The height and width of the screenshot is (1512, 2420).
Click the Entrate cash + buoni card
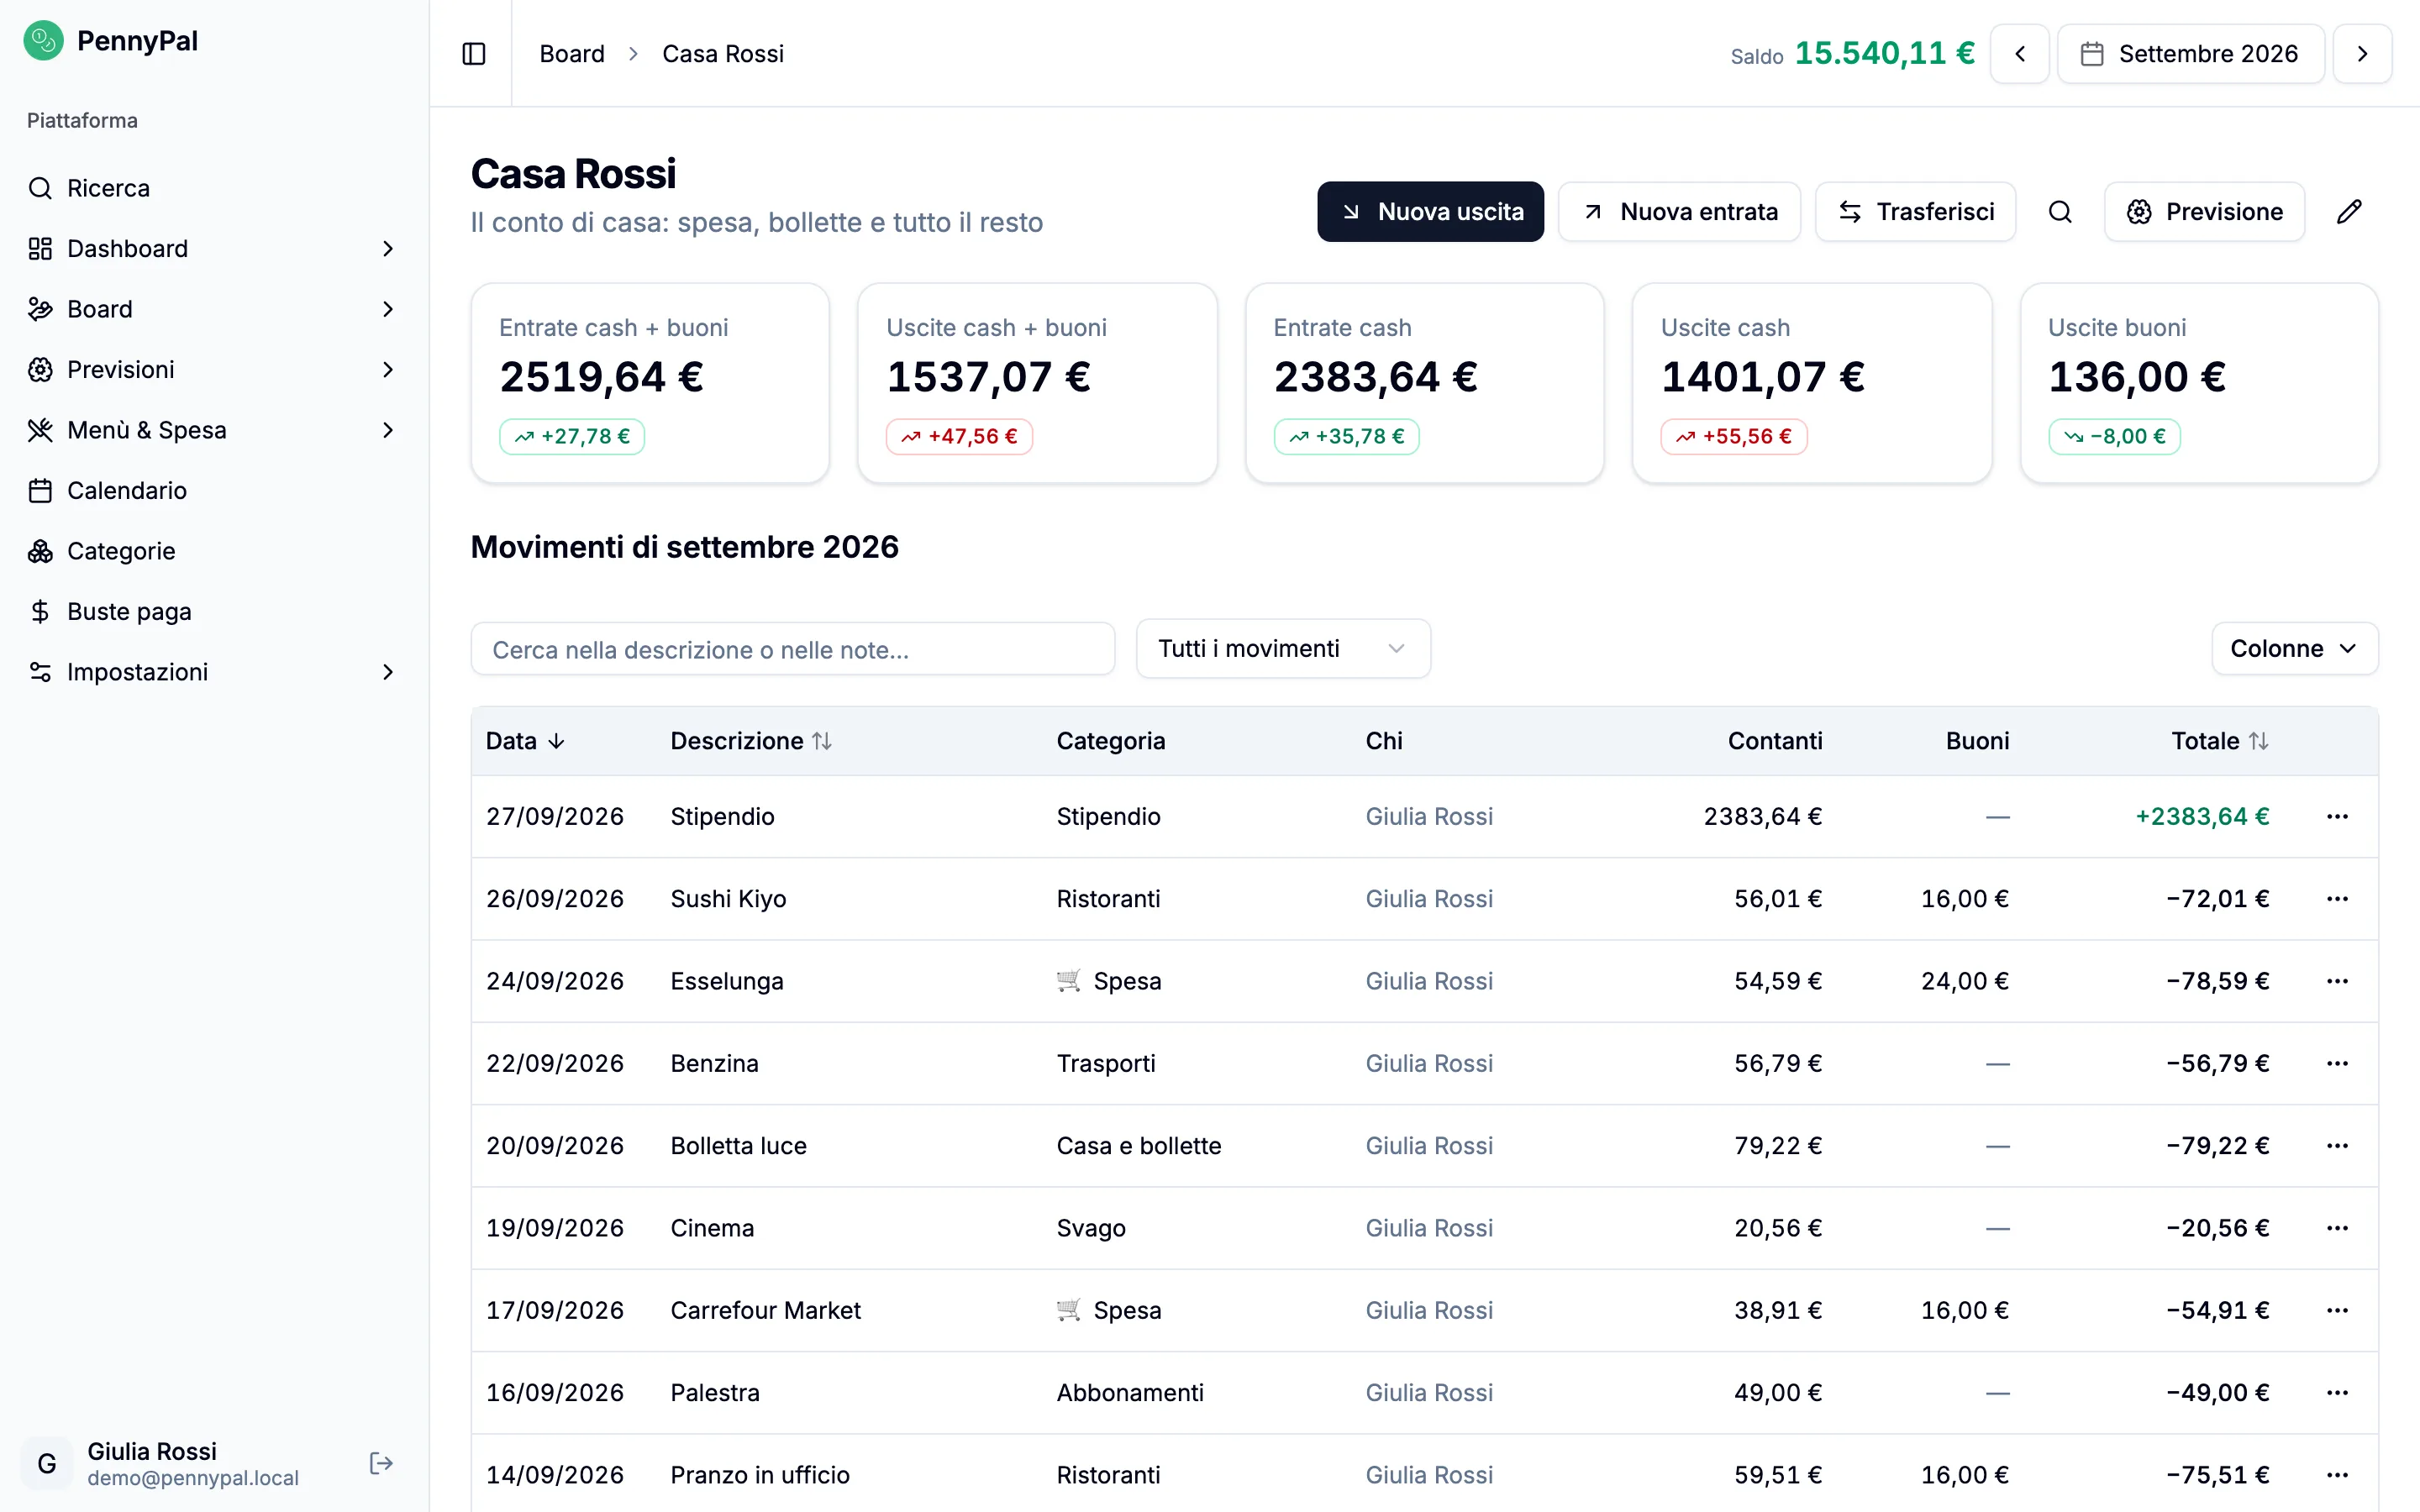click(650, 384)
